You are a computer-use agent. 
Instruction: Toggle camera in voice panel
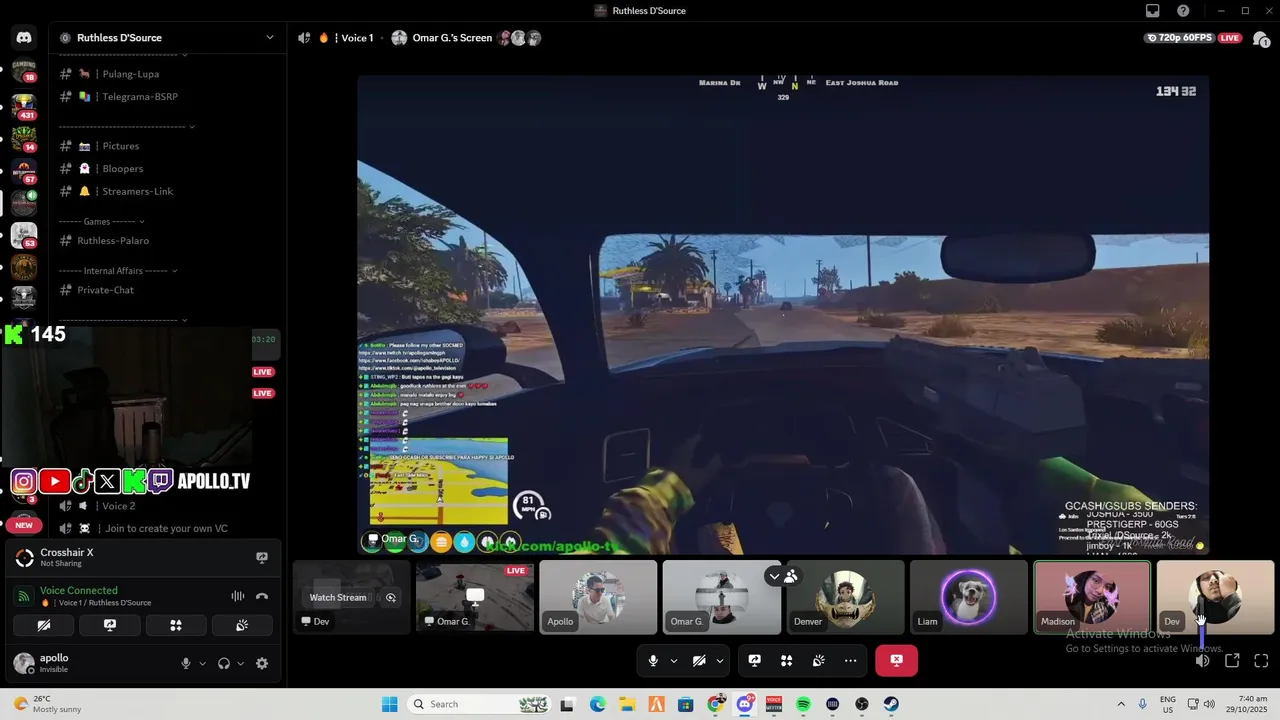tap(44, 625)
